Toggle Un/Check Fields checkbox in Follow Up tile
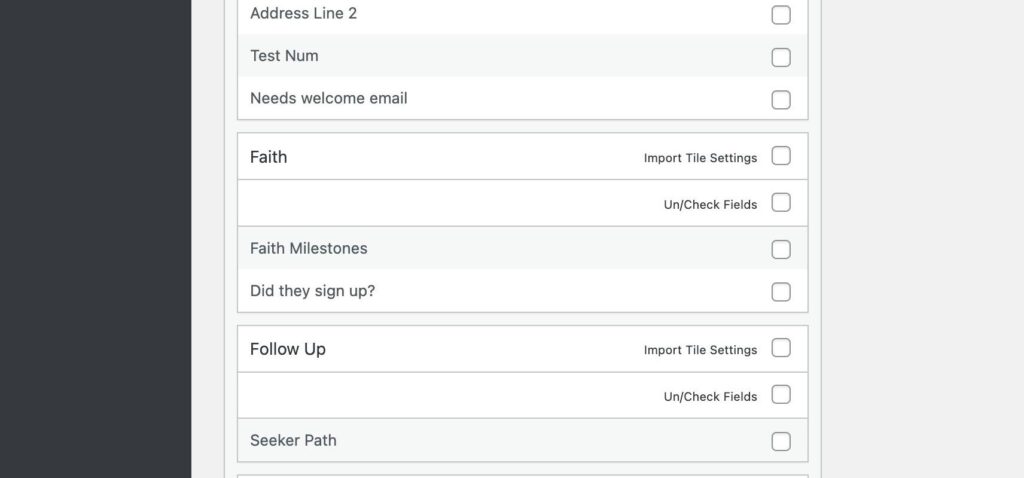The width and height of the screenshot is (1024, 478). [x=781, y=395]
